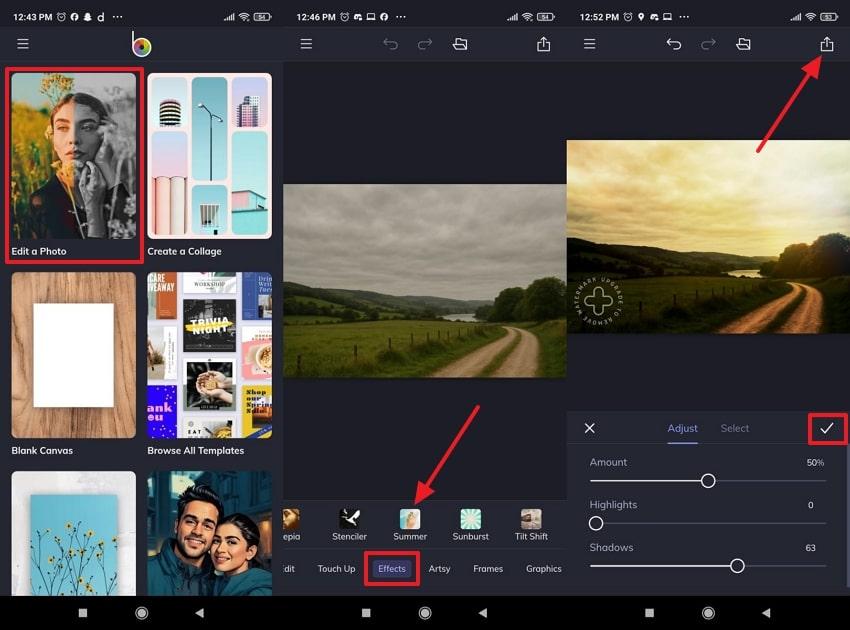This screenshot has height=630, width=850.
Task: Click the Shadows value 63
Action: pyautogui.click(x=810, y=548)
